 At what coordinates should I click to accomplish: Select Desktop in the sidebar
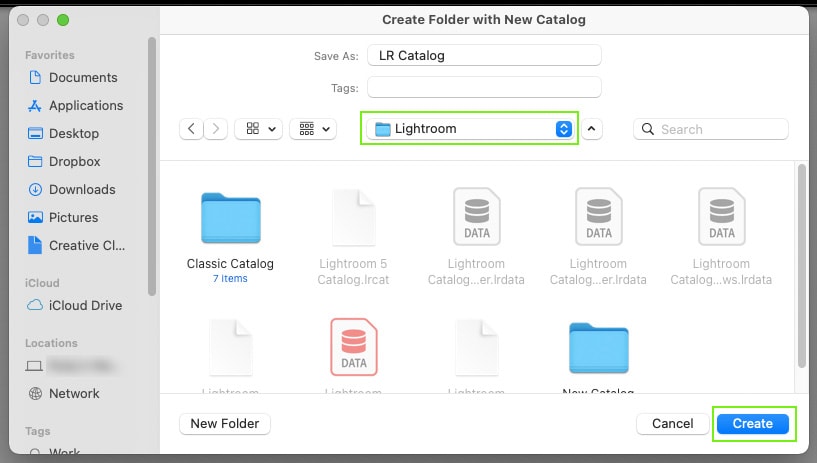[x=63, y=134]
